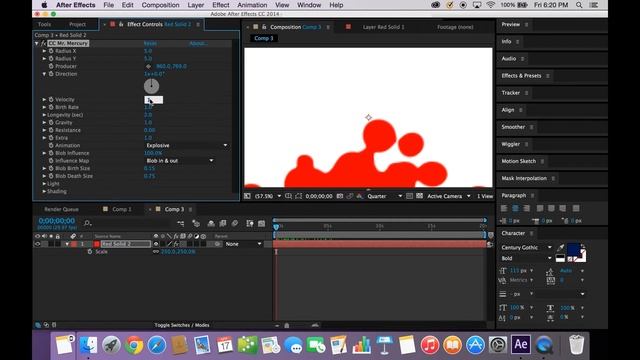
Task: Toggle the Scale constrain proportions link
Action: tap(156, 252)
